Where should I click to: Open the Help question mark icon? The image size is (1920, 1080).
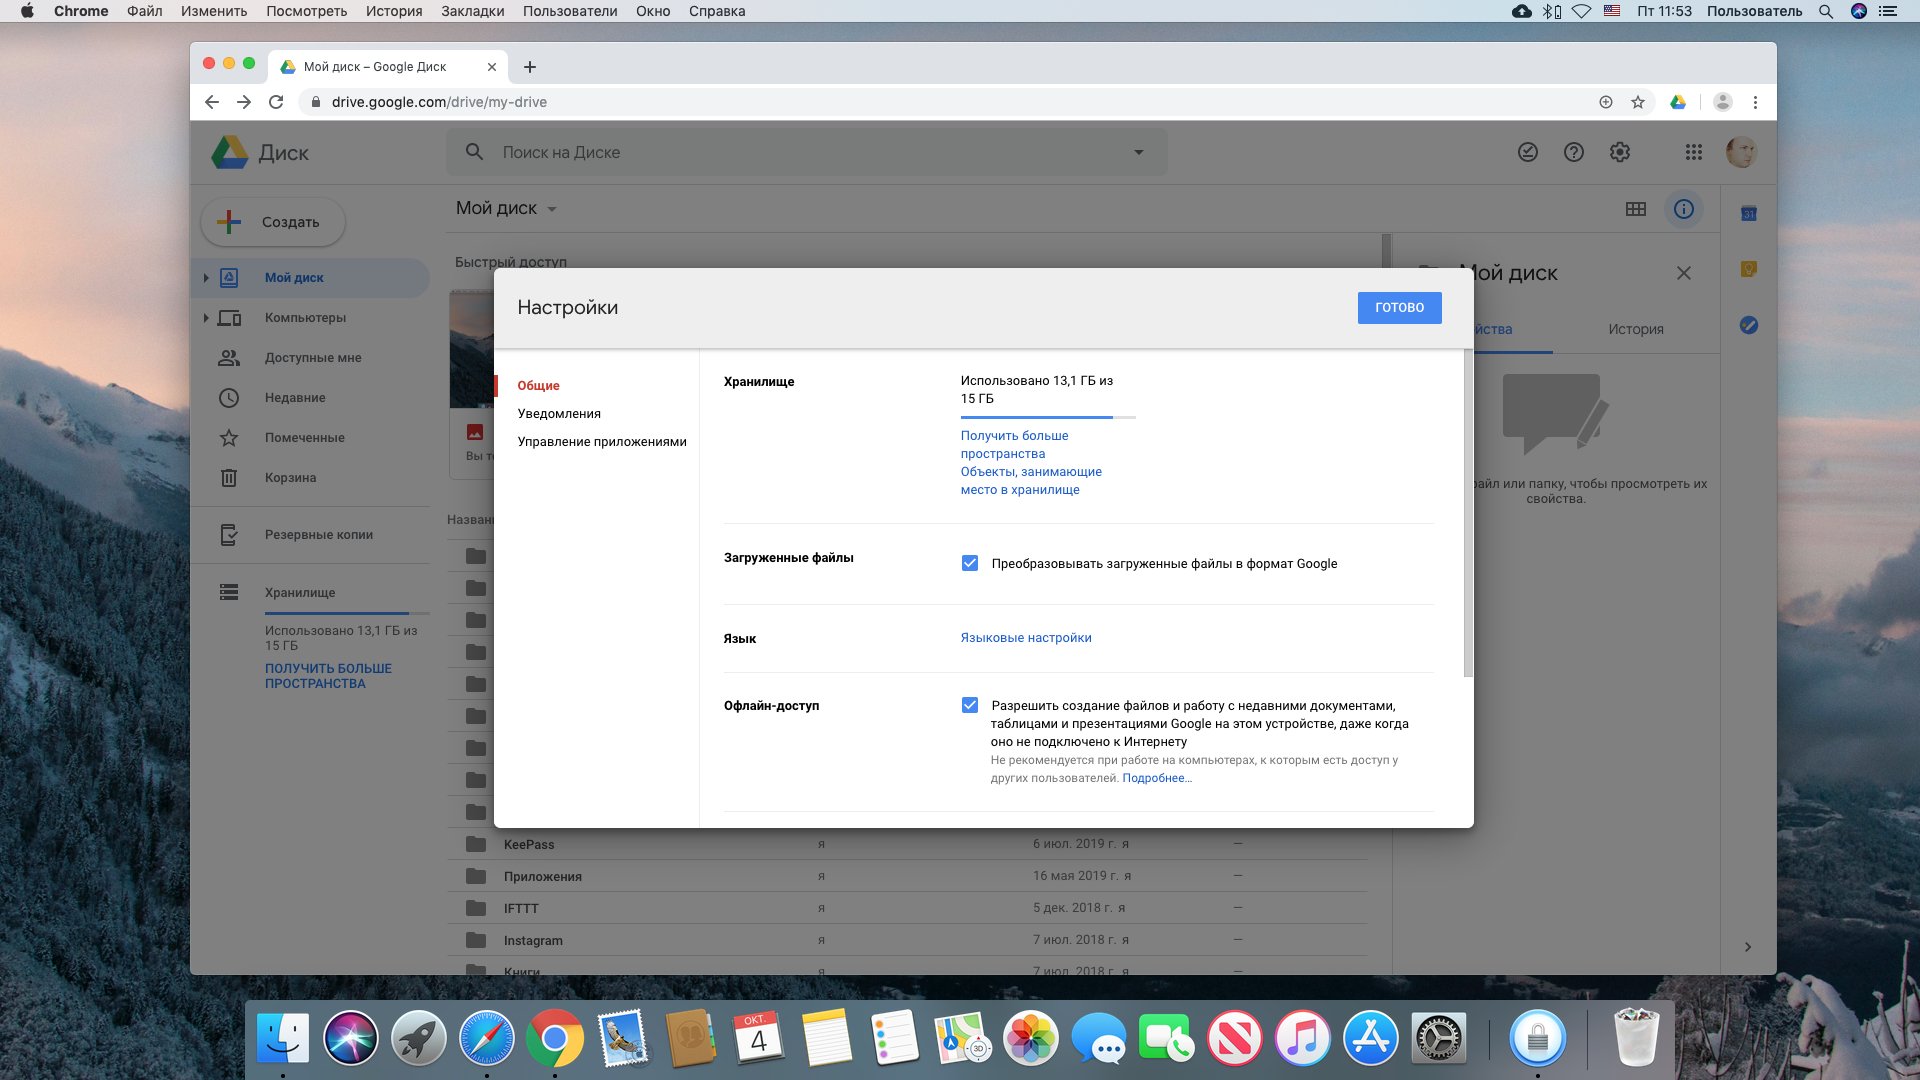click(x=1573, y=152)
